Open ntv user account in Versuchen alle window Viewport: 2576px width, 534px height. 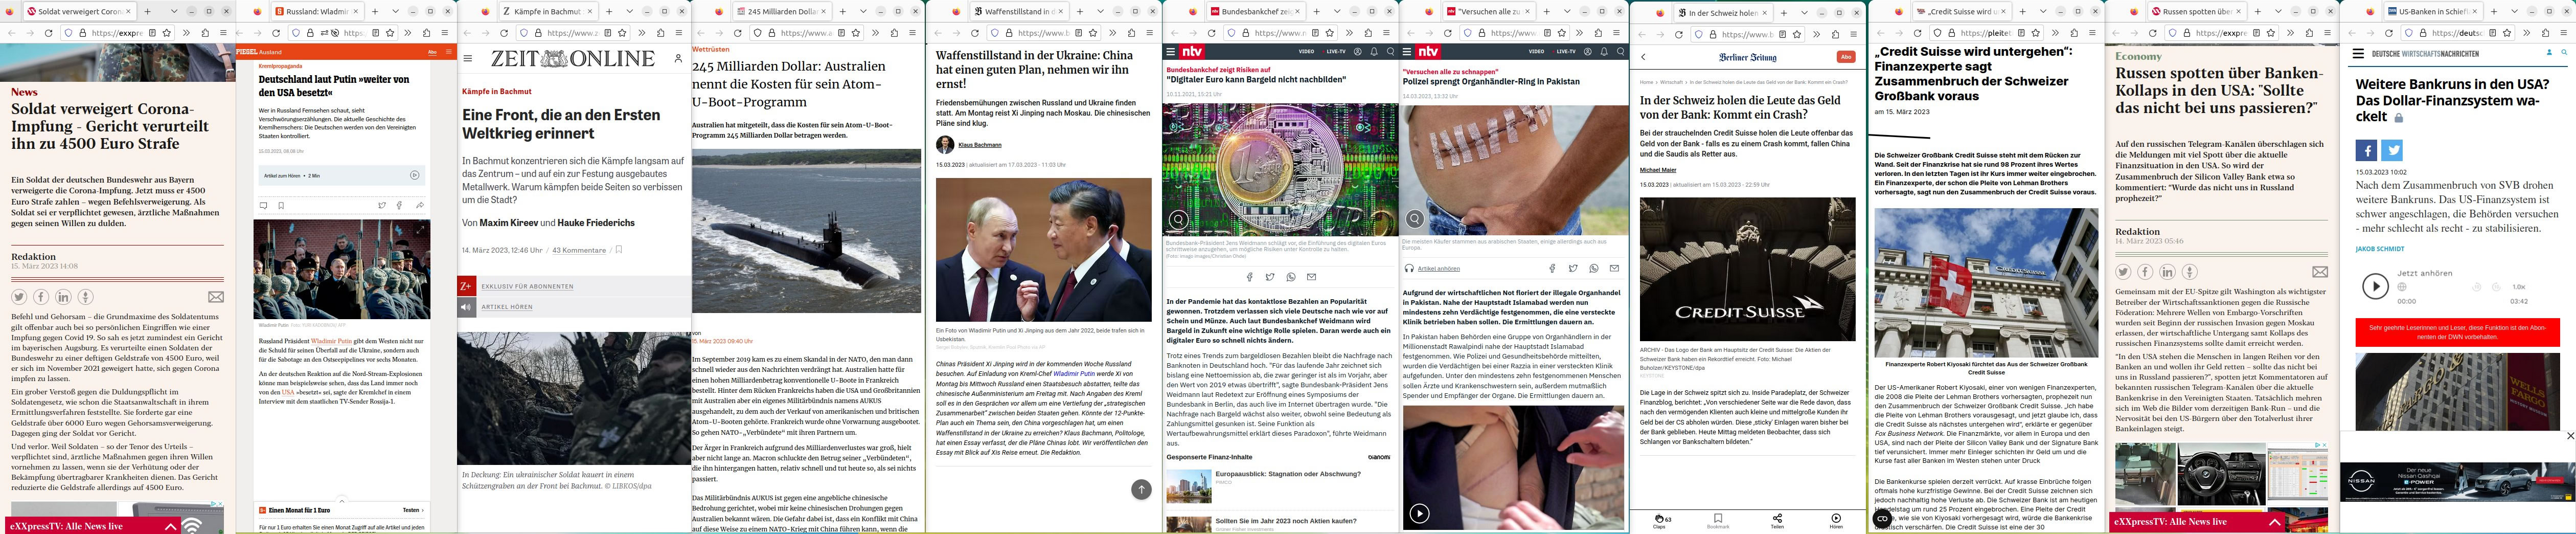tap(1588, 51)
